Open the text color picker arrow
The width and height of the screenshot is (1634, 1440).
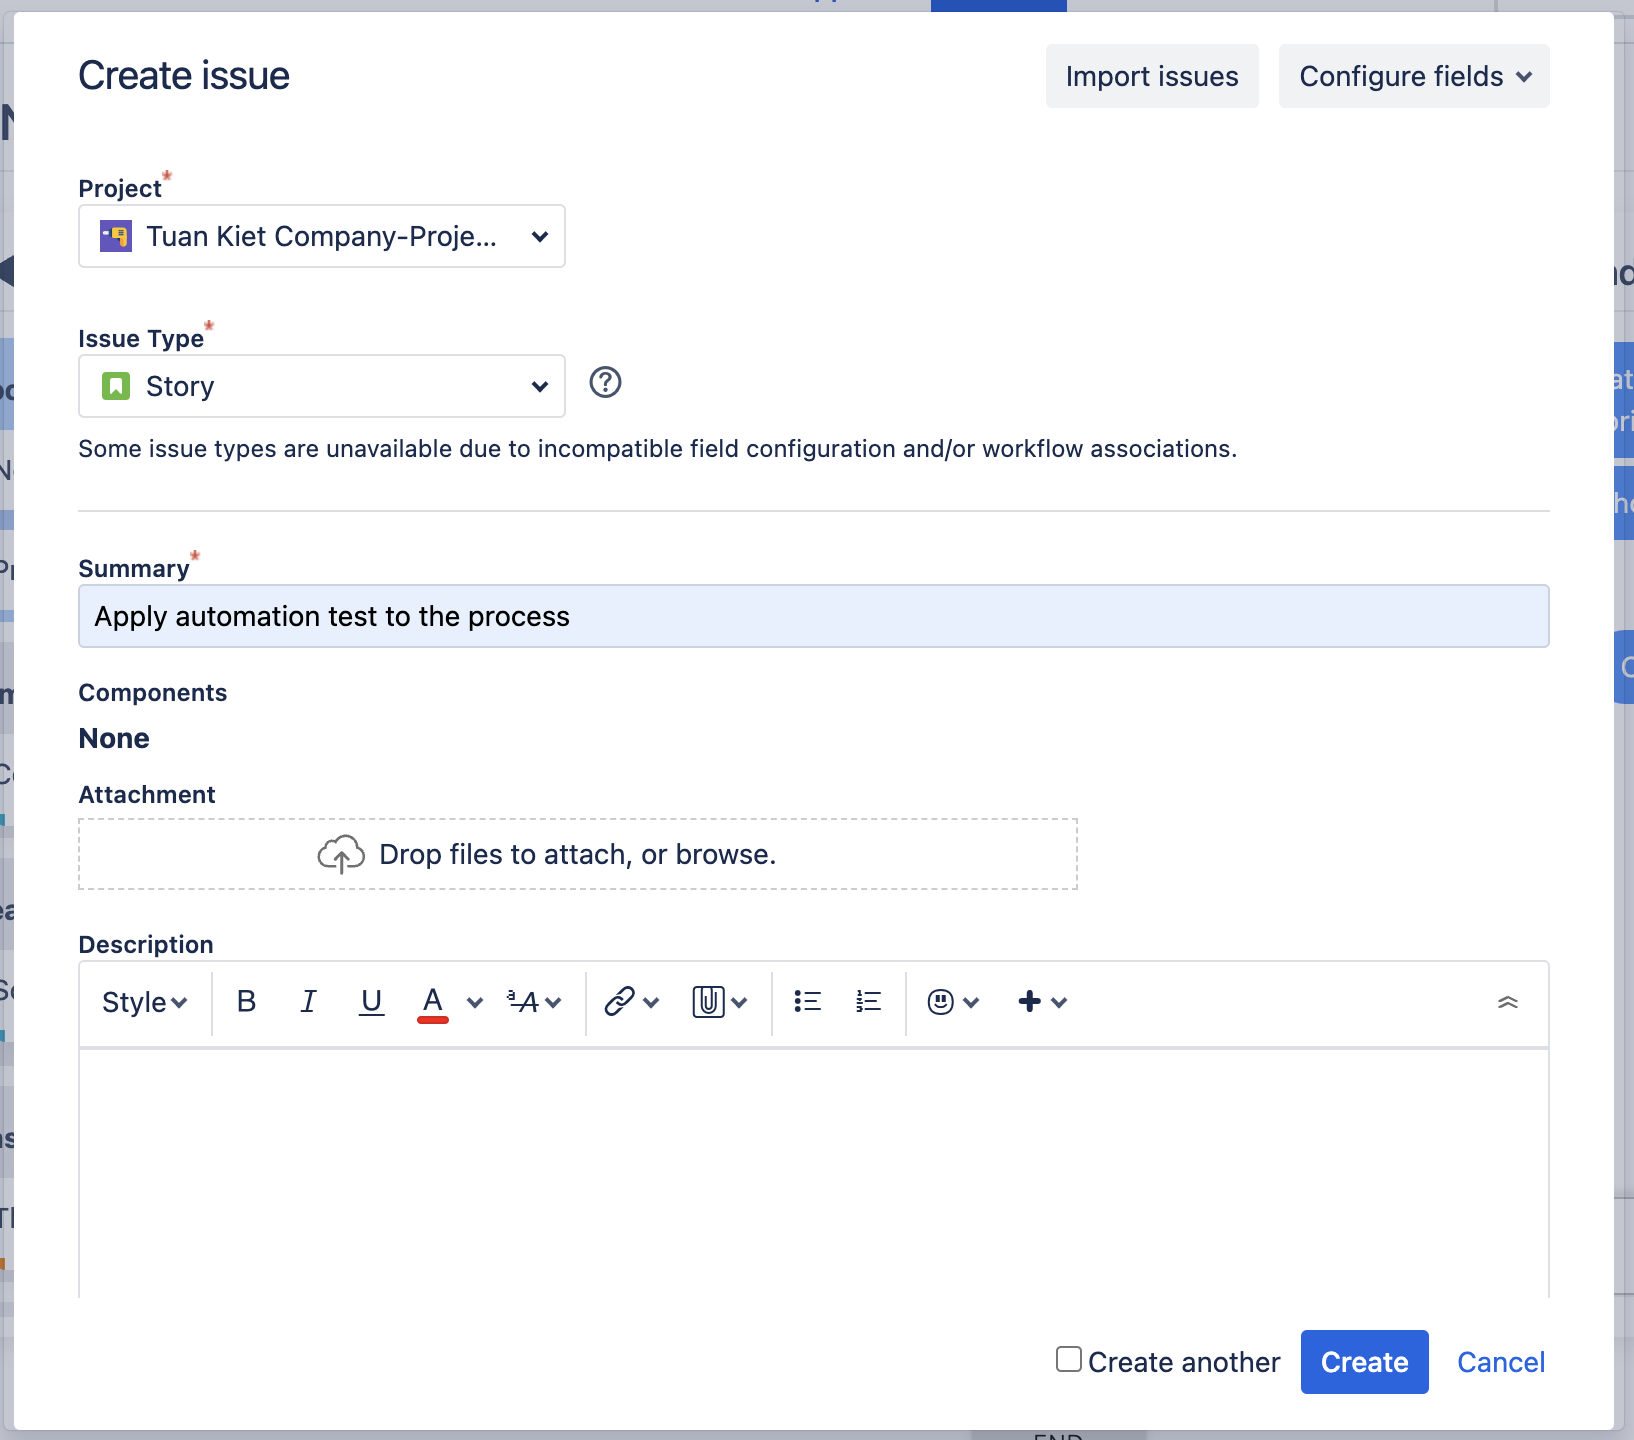coord(475,1002)
